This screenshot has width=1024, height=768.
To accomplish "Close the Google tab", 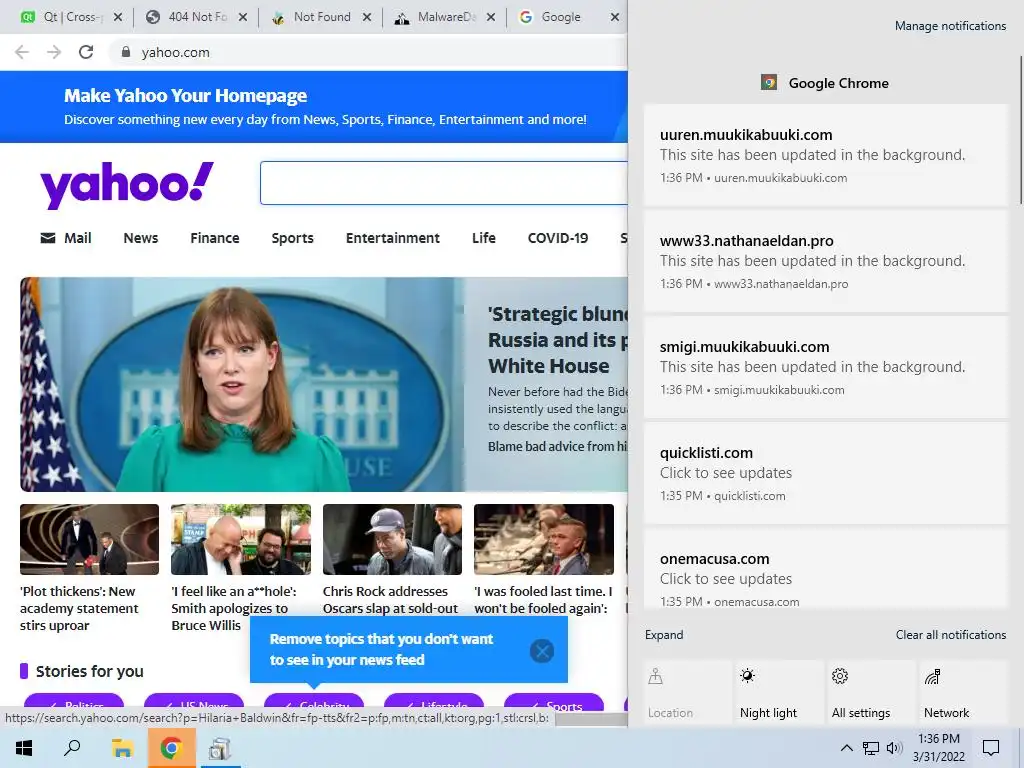I will pyautogui.click(x=615, y=17).
